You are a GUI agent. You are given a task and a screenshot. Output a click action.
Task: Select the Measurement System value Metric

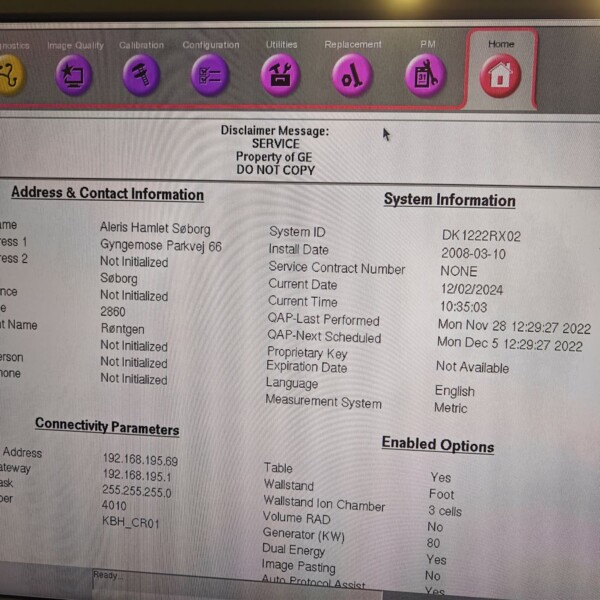451,408
